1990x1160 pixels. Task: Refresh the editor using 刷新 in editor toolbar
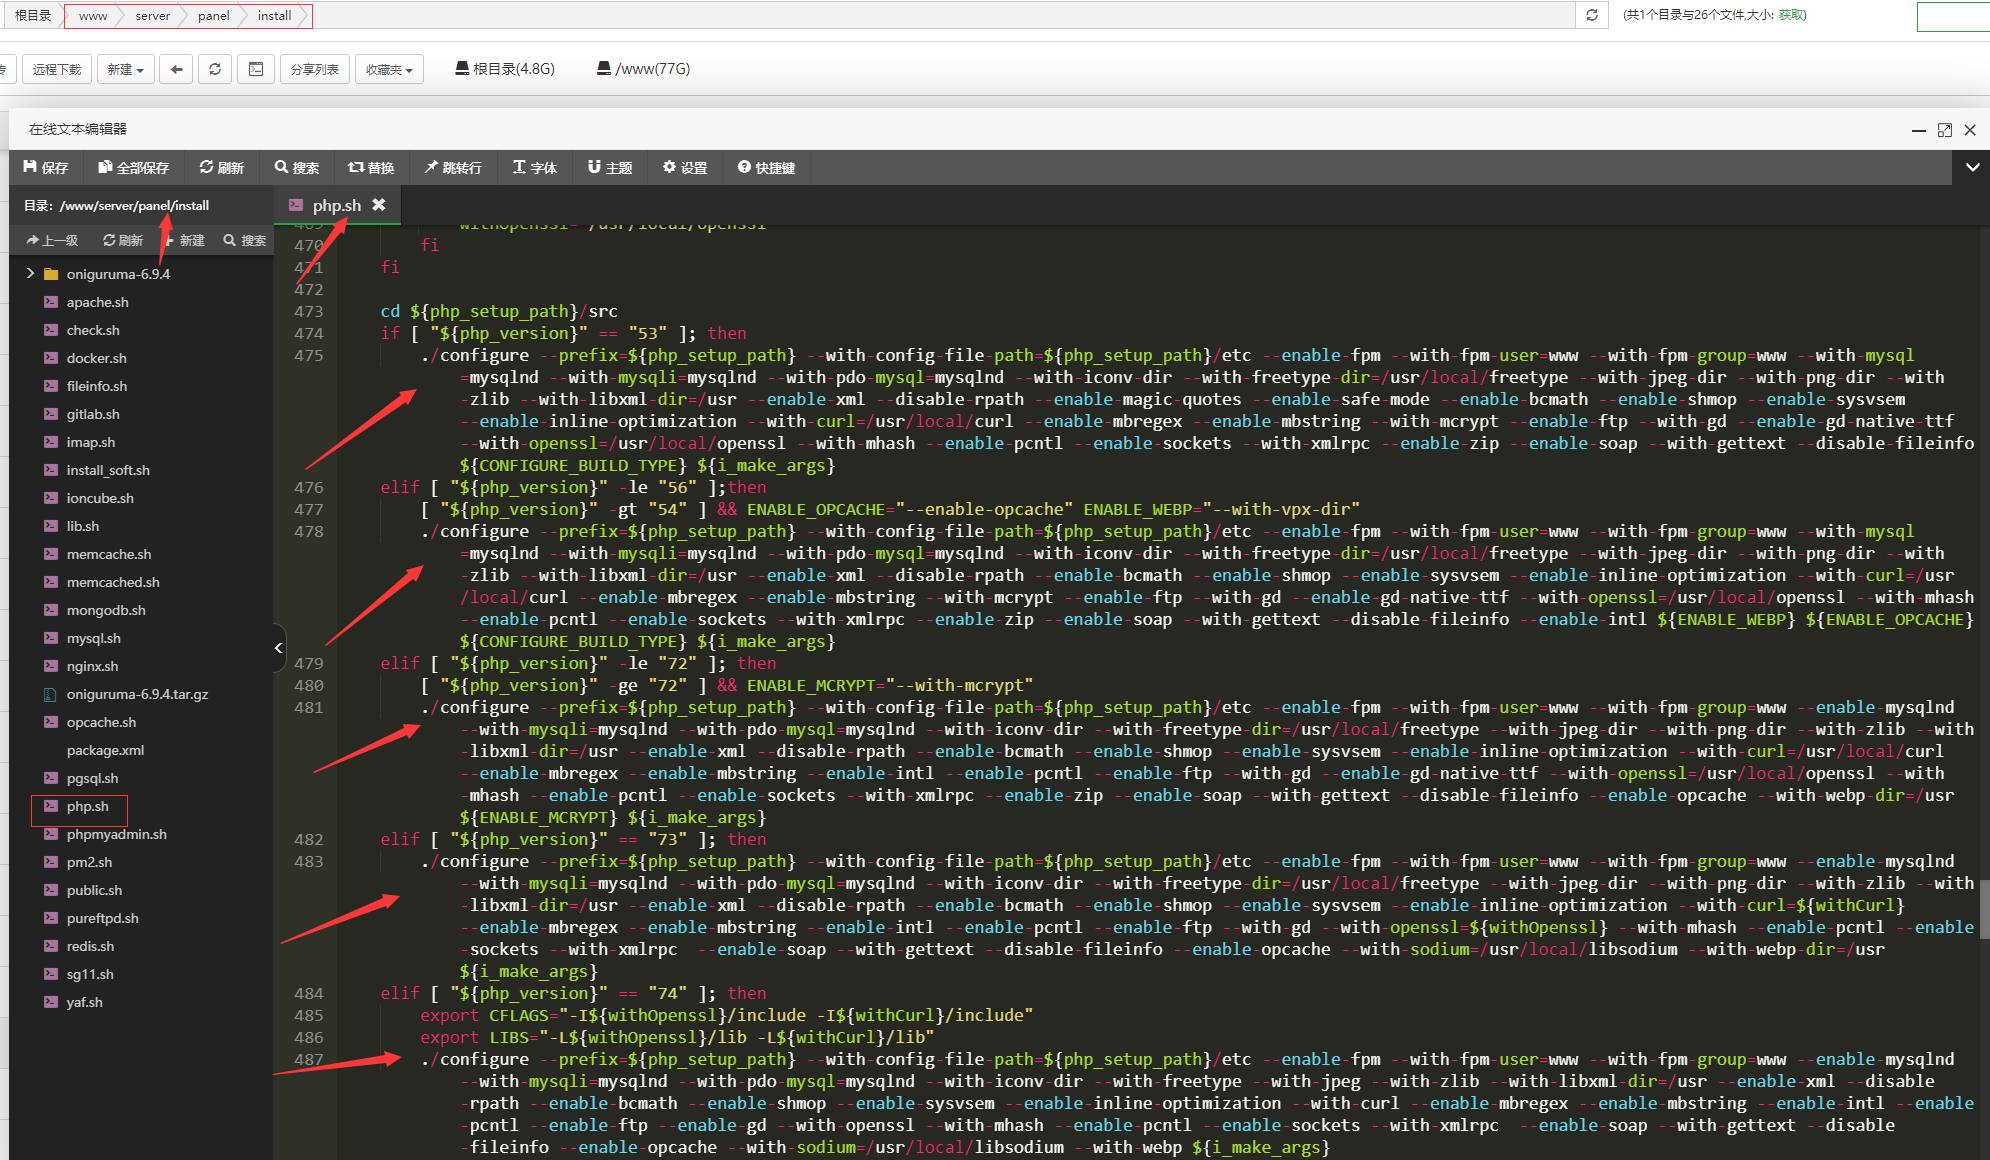222,167
